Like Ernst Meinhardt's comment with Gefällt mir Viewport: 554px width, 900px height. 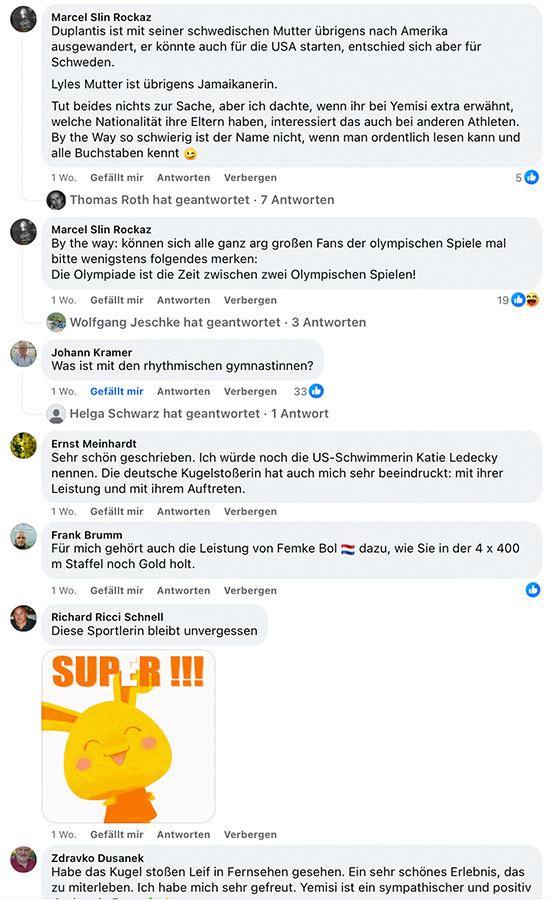tap(117, 511)
